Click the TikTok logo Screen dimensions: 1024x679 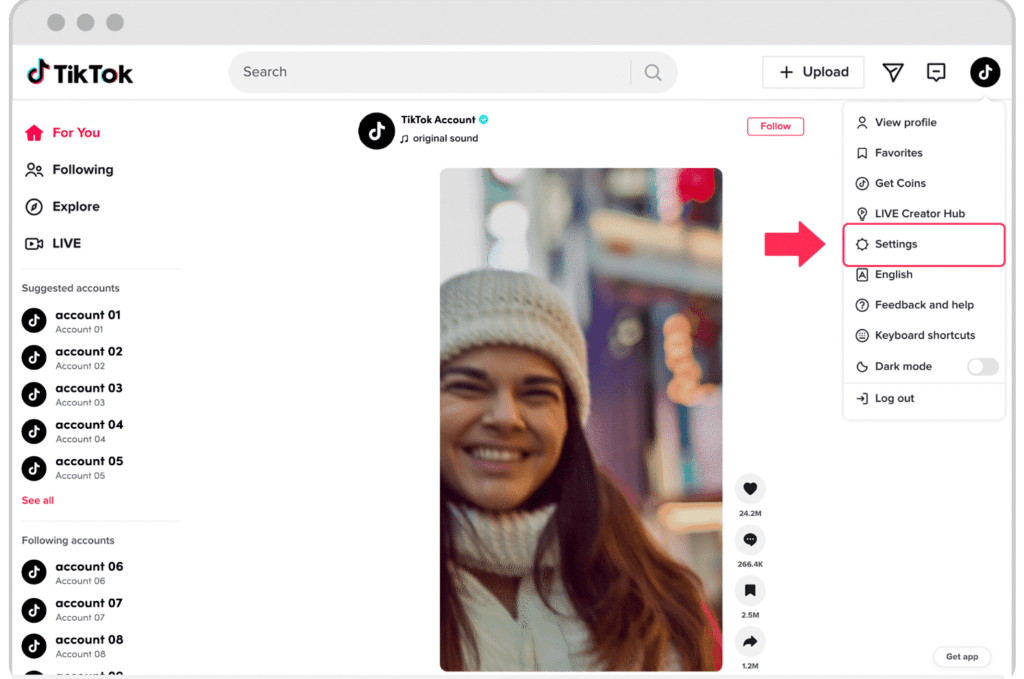(x=80, y=73)
